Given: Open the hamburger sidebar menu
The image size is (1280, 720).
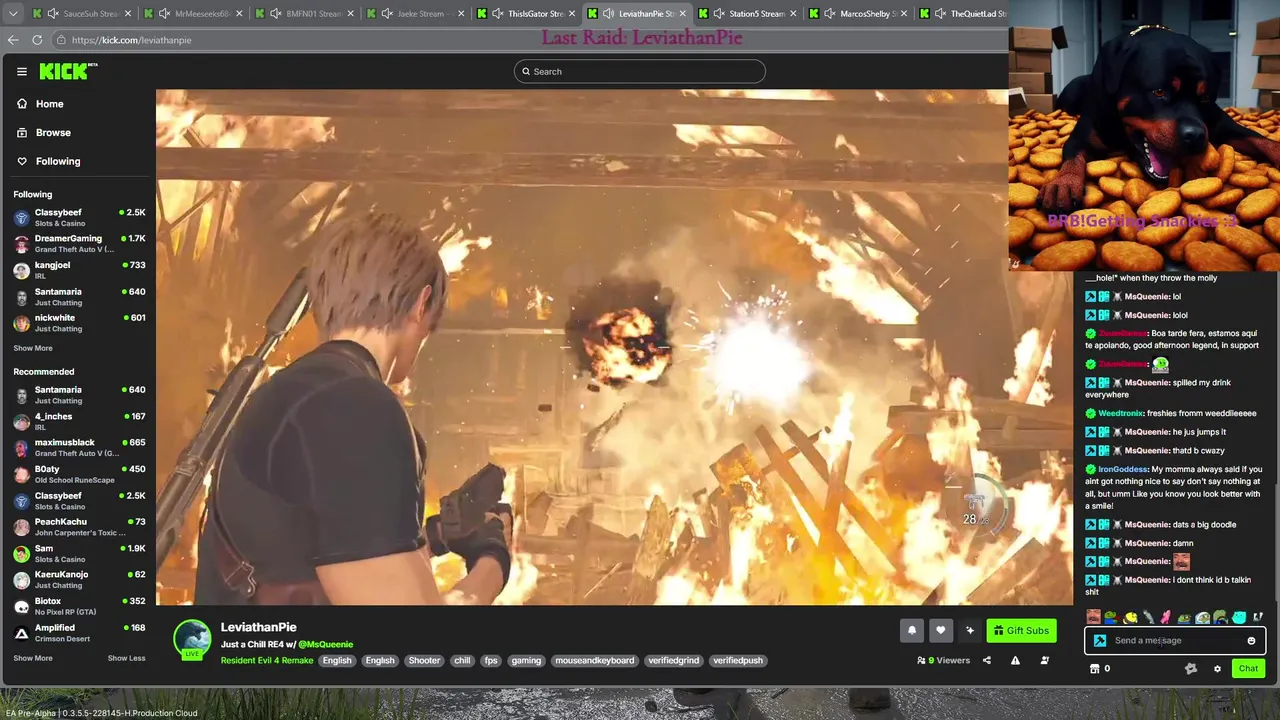Looking at the screenshot, I should coord(21,71).
